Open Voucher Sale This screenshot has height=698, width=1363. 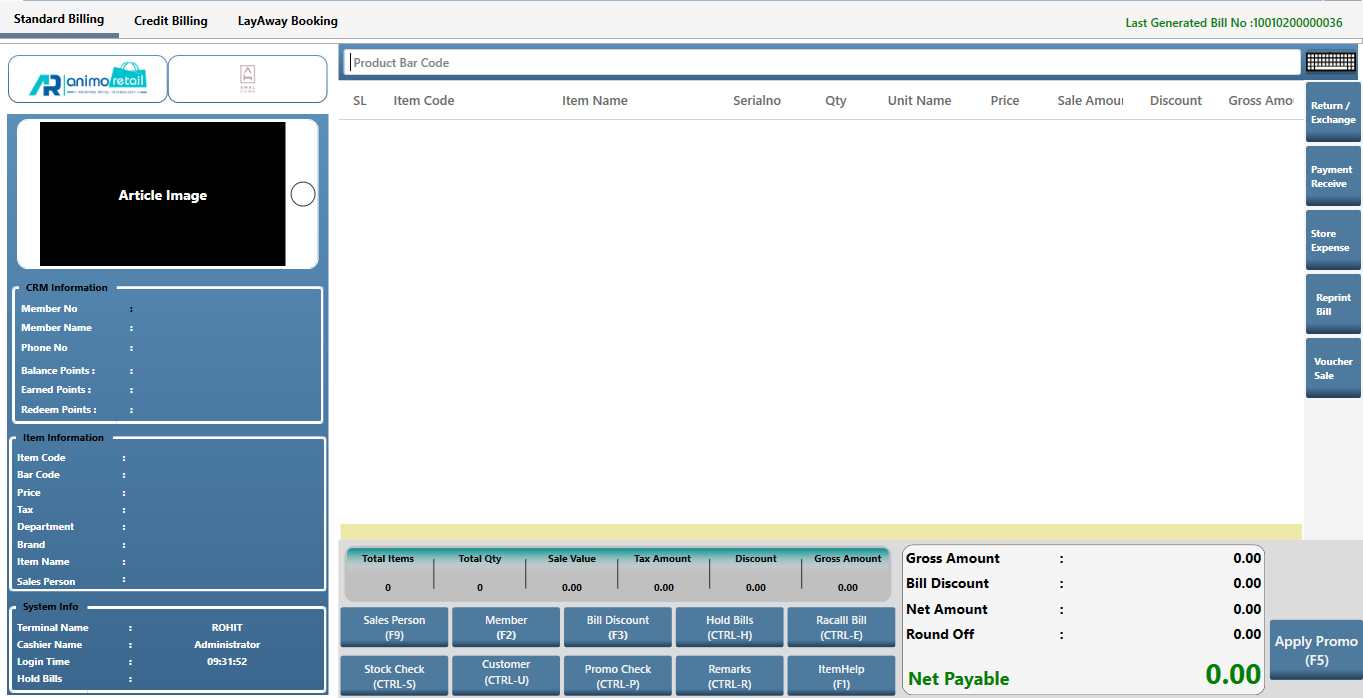(1333, 368)
